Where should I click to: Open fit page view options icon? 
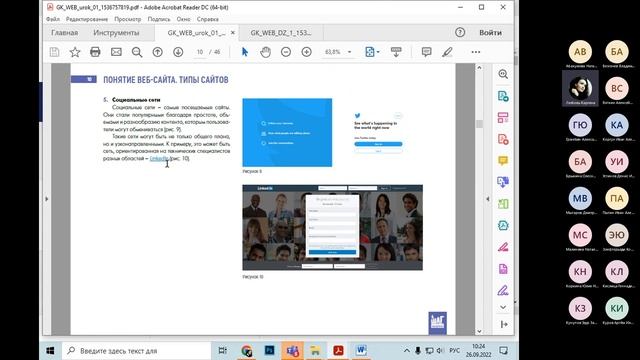click(x=371, y=52)
